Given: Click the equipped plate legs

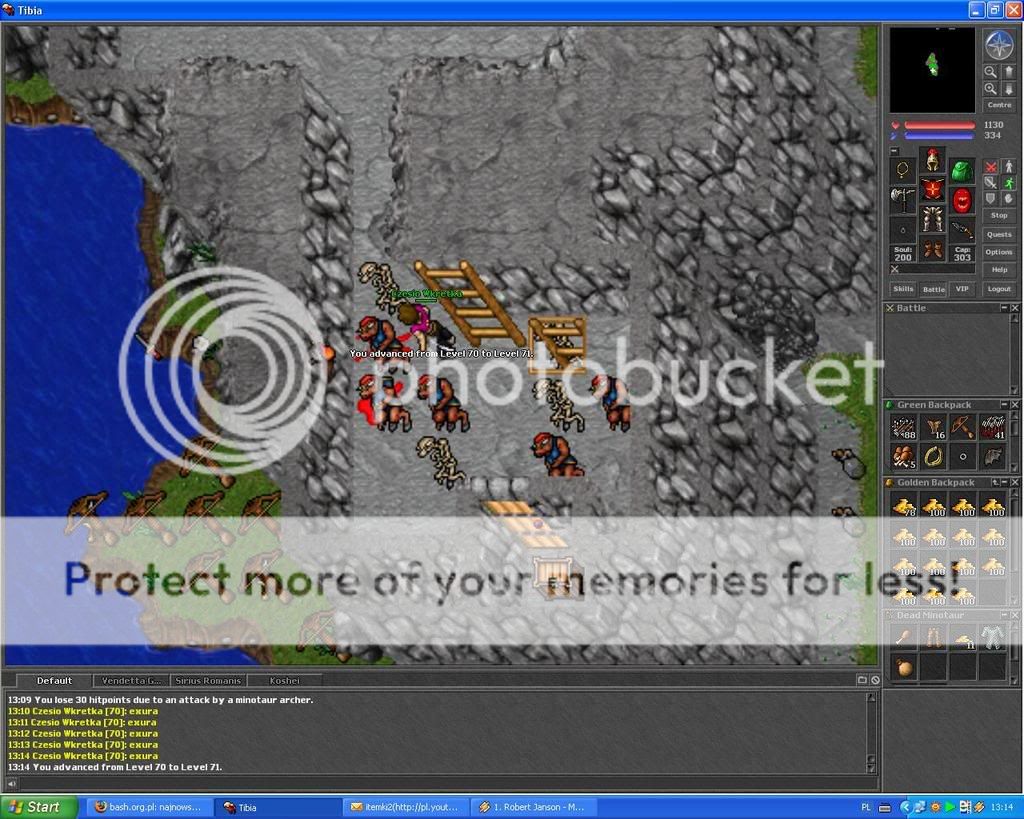Looking at the screenshot, I should click(933, 219).
